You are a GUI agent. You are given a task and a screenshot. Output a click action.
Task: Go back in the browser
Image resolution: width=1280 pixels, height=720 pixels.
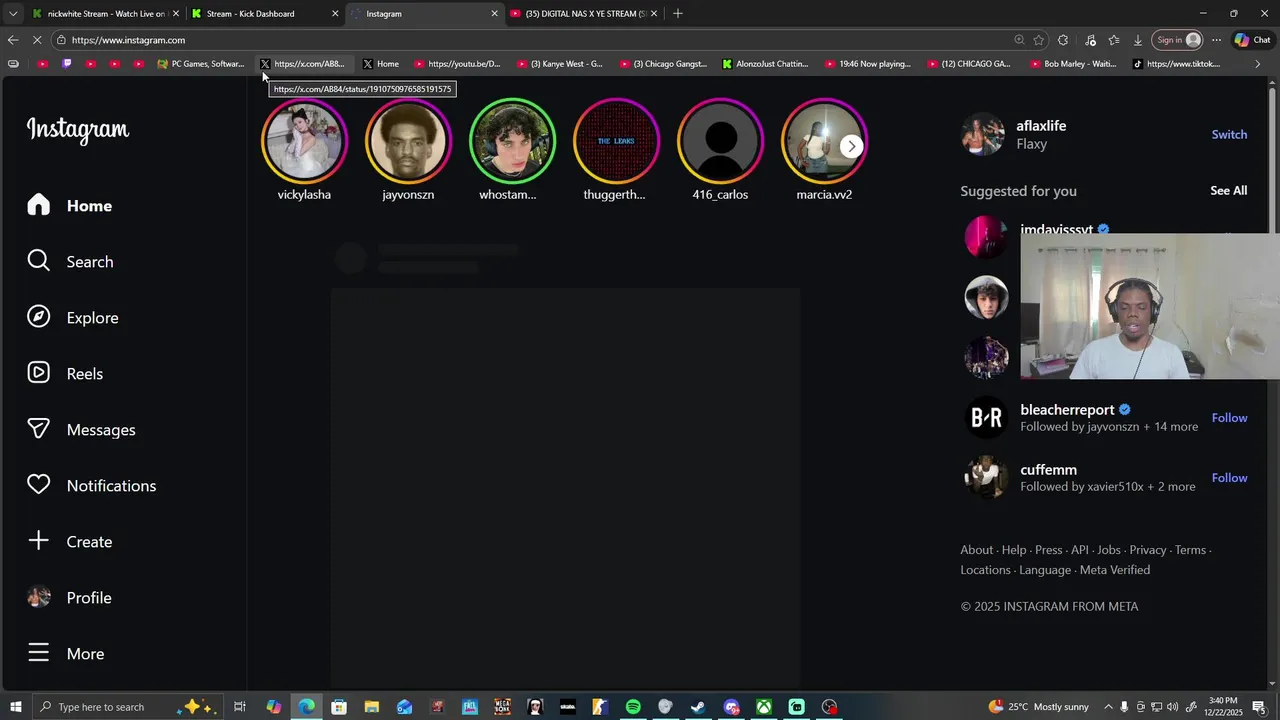click(x=13, y=40)
